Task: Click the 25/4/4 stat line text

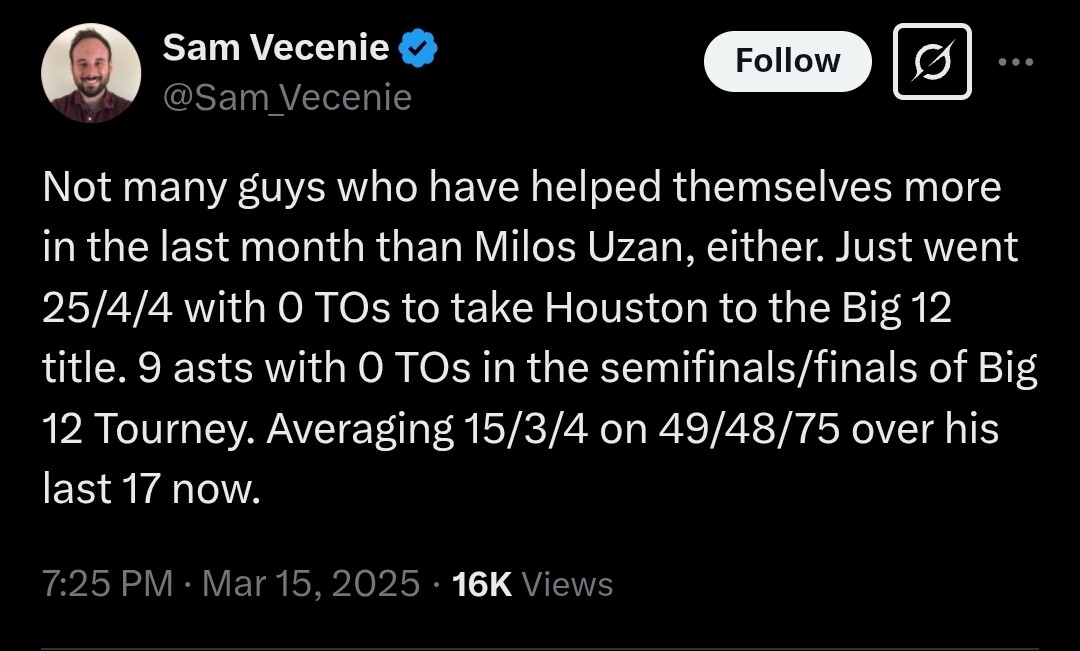Action: click(107, 307)
